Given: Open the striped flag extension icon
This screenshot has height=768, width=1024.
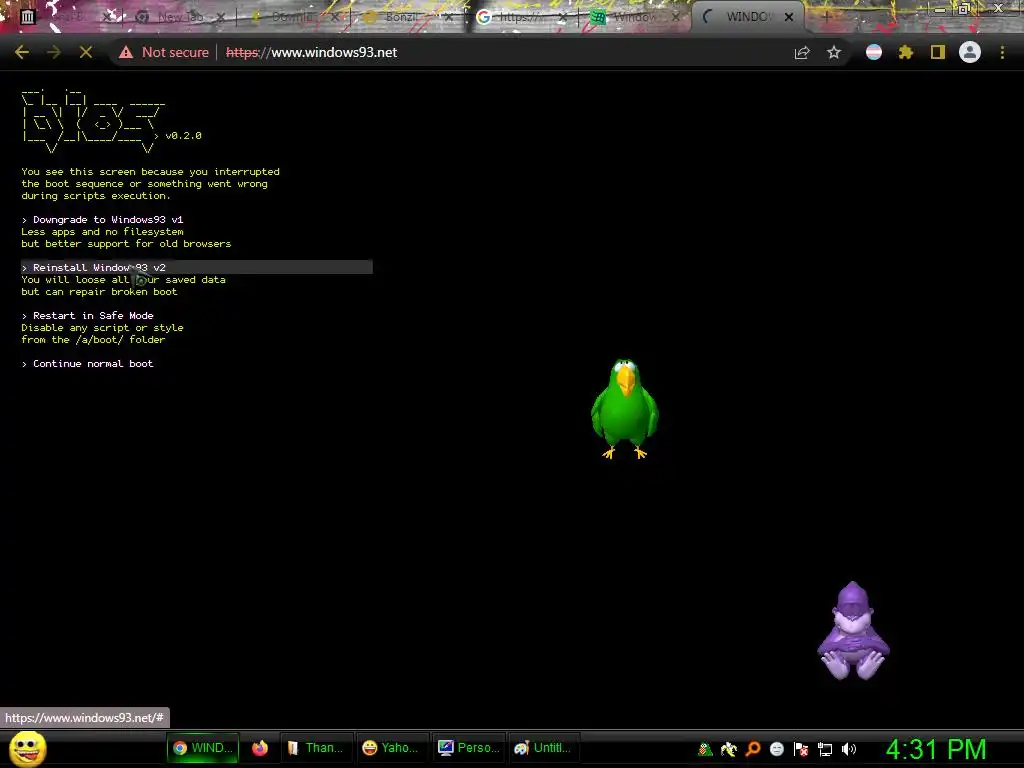Looking at the screenshot, I should pyautogui.click(x=874, y=52).
